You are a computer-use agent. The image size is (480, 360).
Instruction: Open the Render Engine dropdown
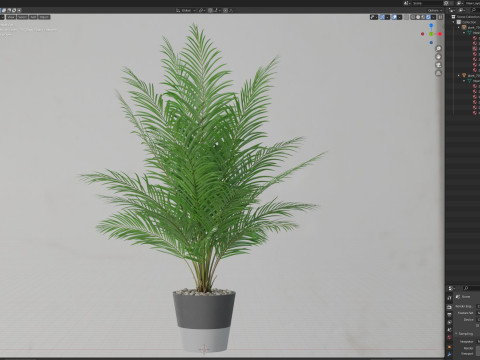pos(478,306)
